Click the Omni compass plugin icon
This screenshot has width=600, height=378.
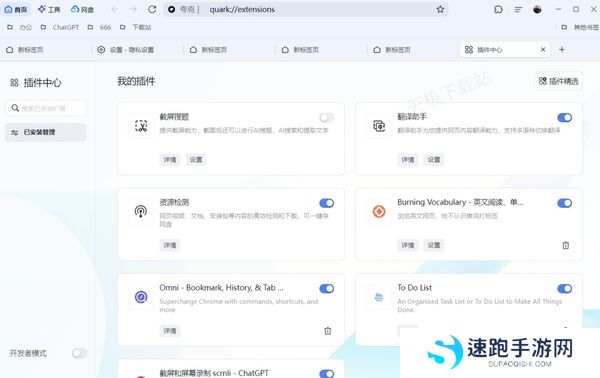click(x=141, y=297)
